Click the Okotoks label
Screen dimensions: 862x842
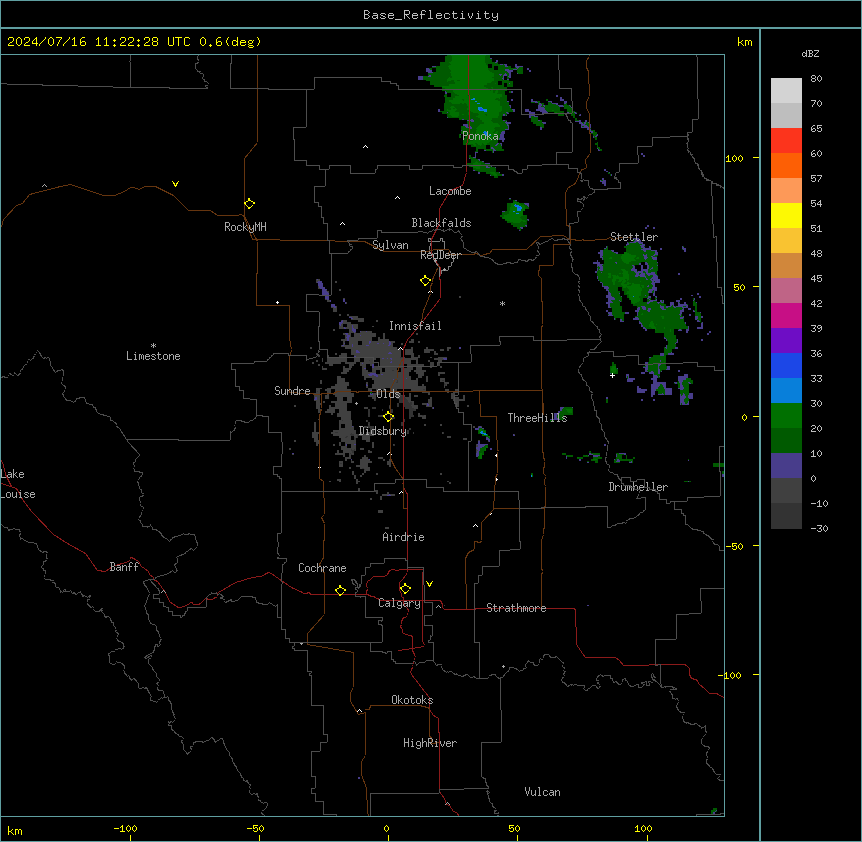pyautogui.click(x=412, y=700)
